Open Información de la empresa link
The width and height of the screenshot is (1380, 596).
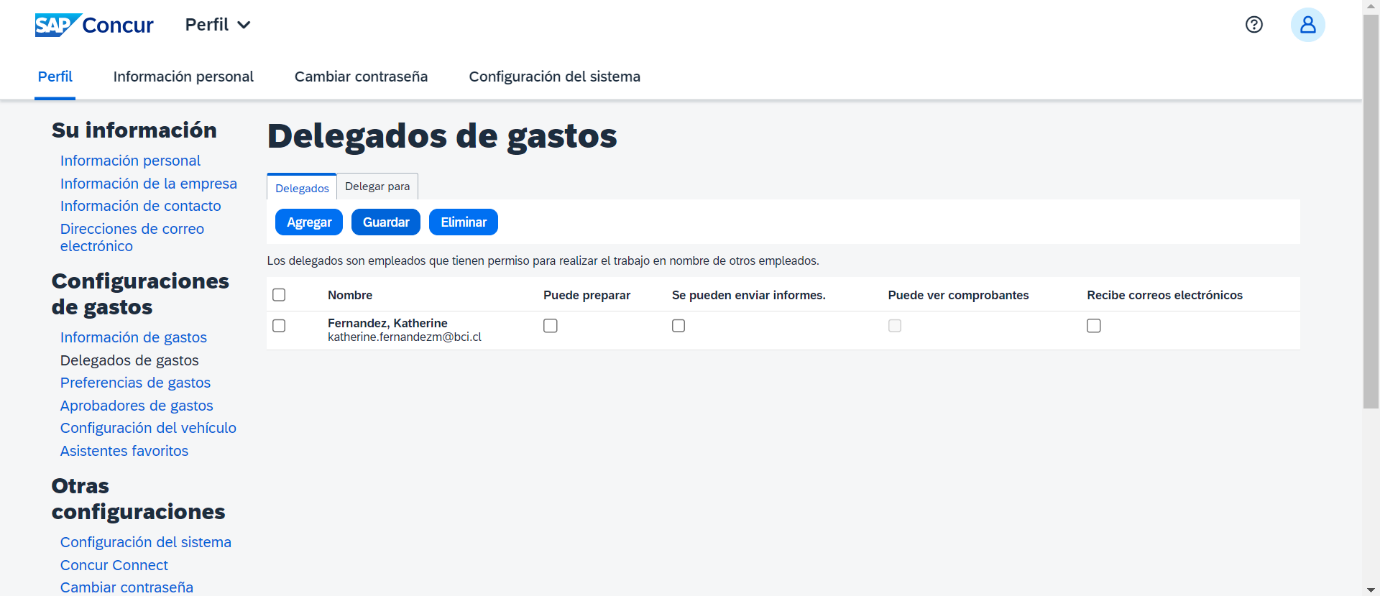click(x=149, y=184)
